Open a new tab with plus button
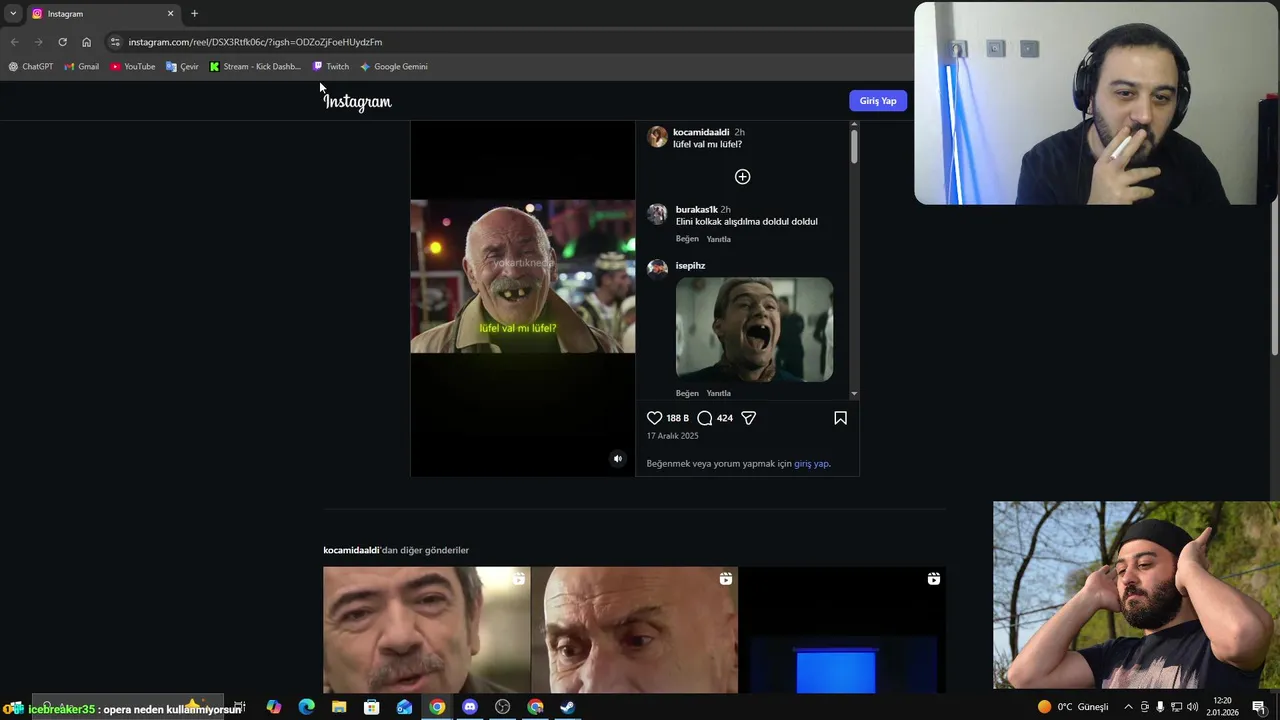 [x=194, y=14]
